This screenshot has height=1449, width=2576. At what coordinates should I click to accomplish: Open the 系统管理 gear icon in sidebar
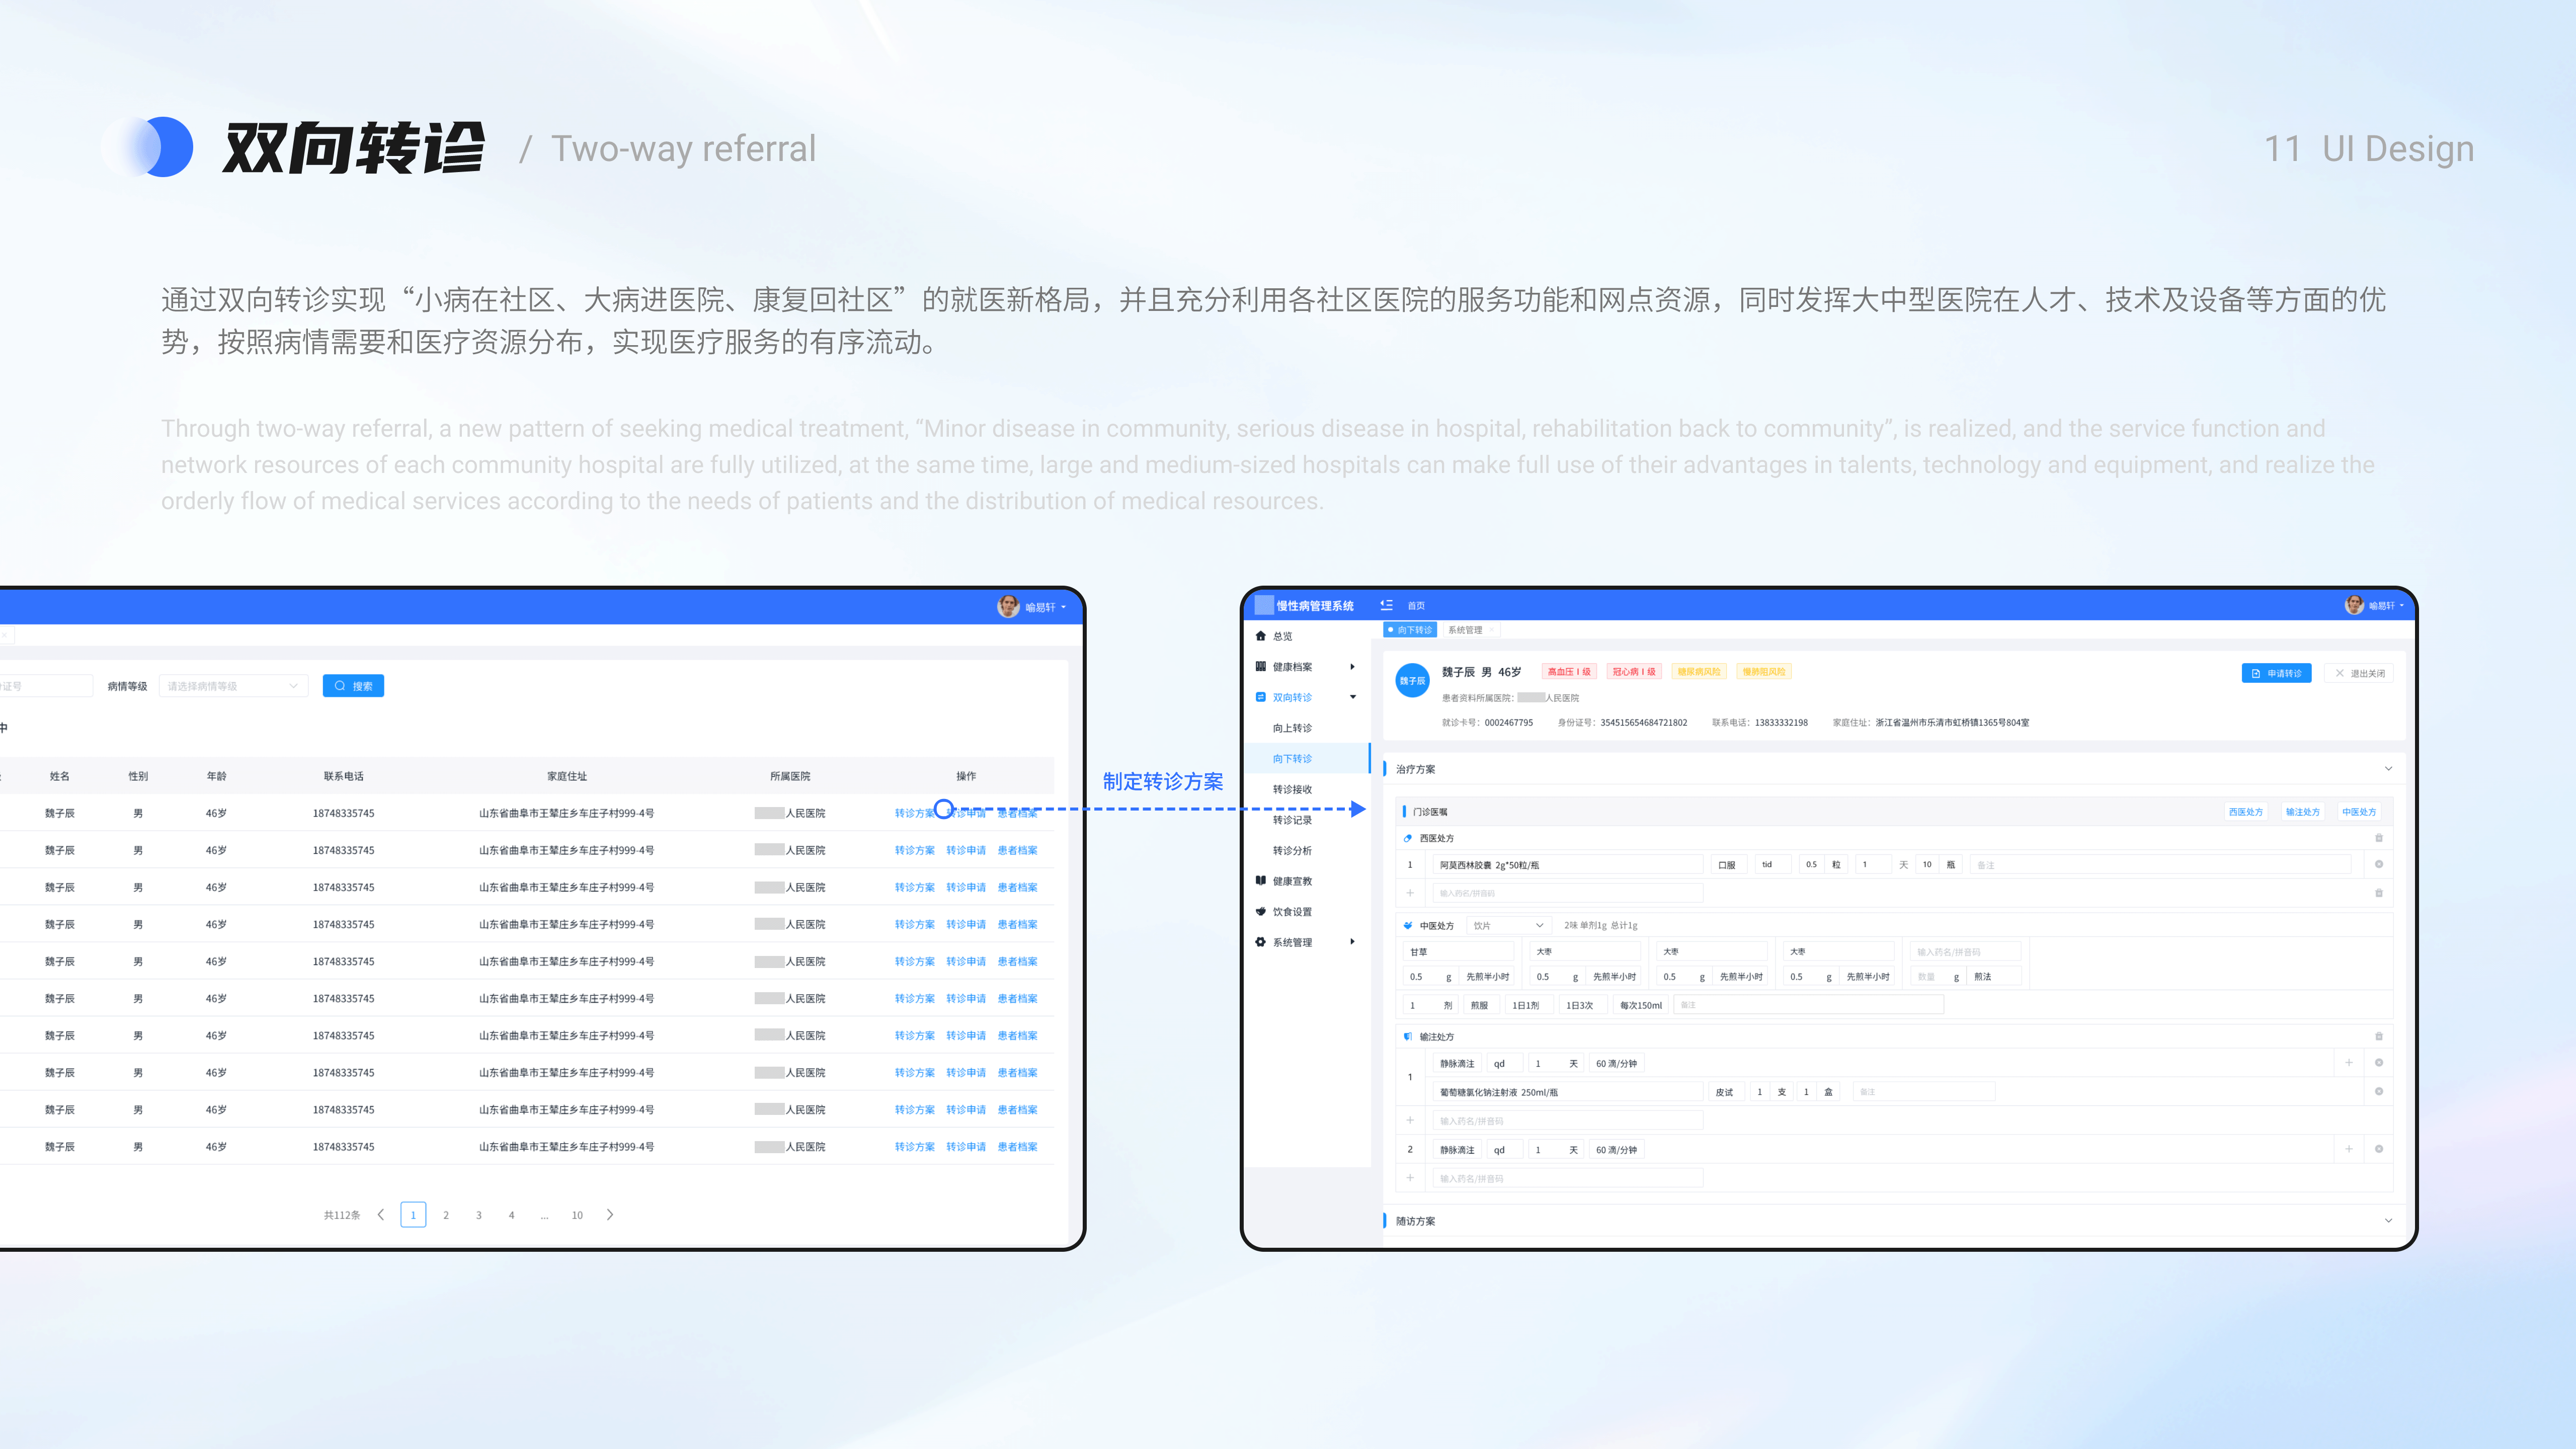coord(1260,942)
